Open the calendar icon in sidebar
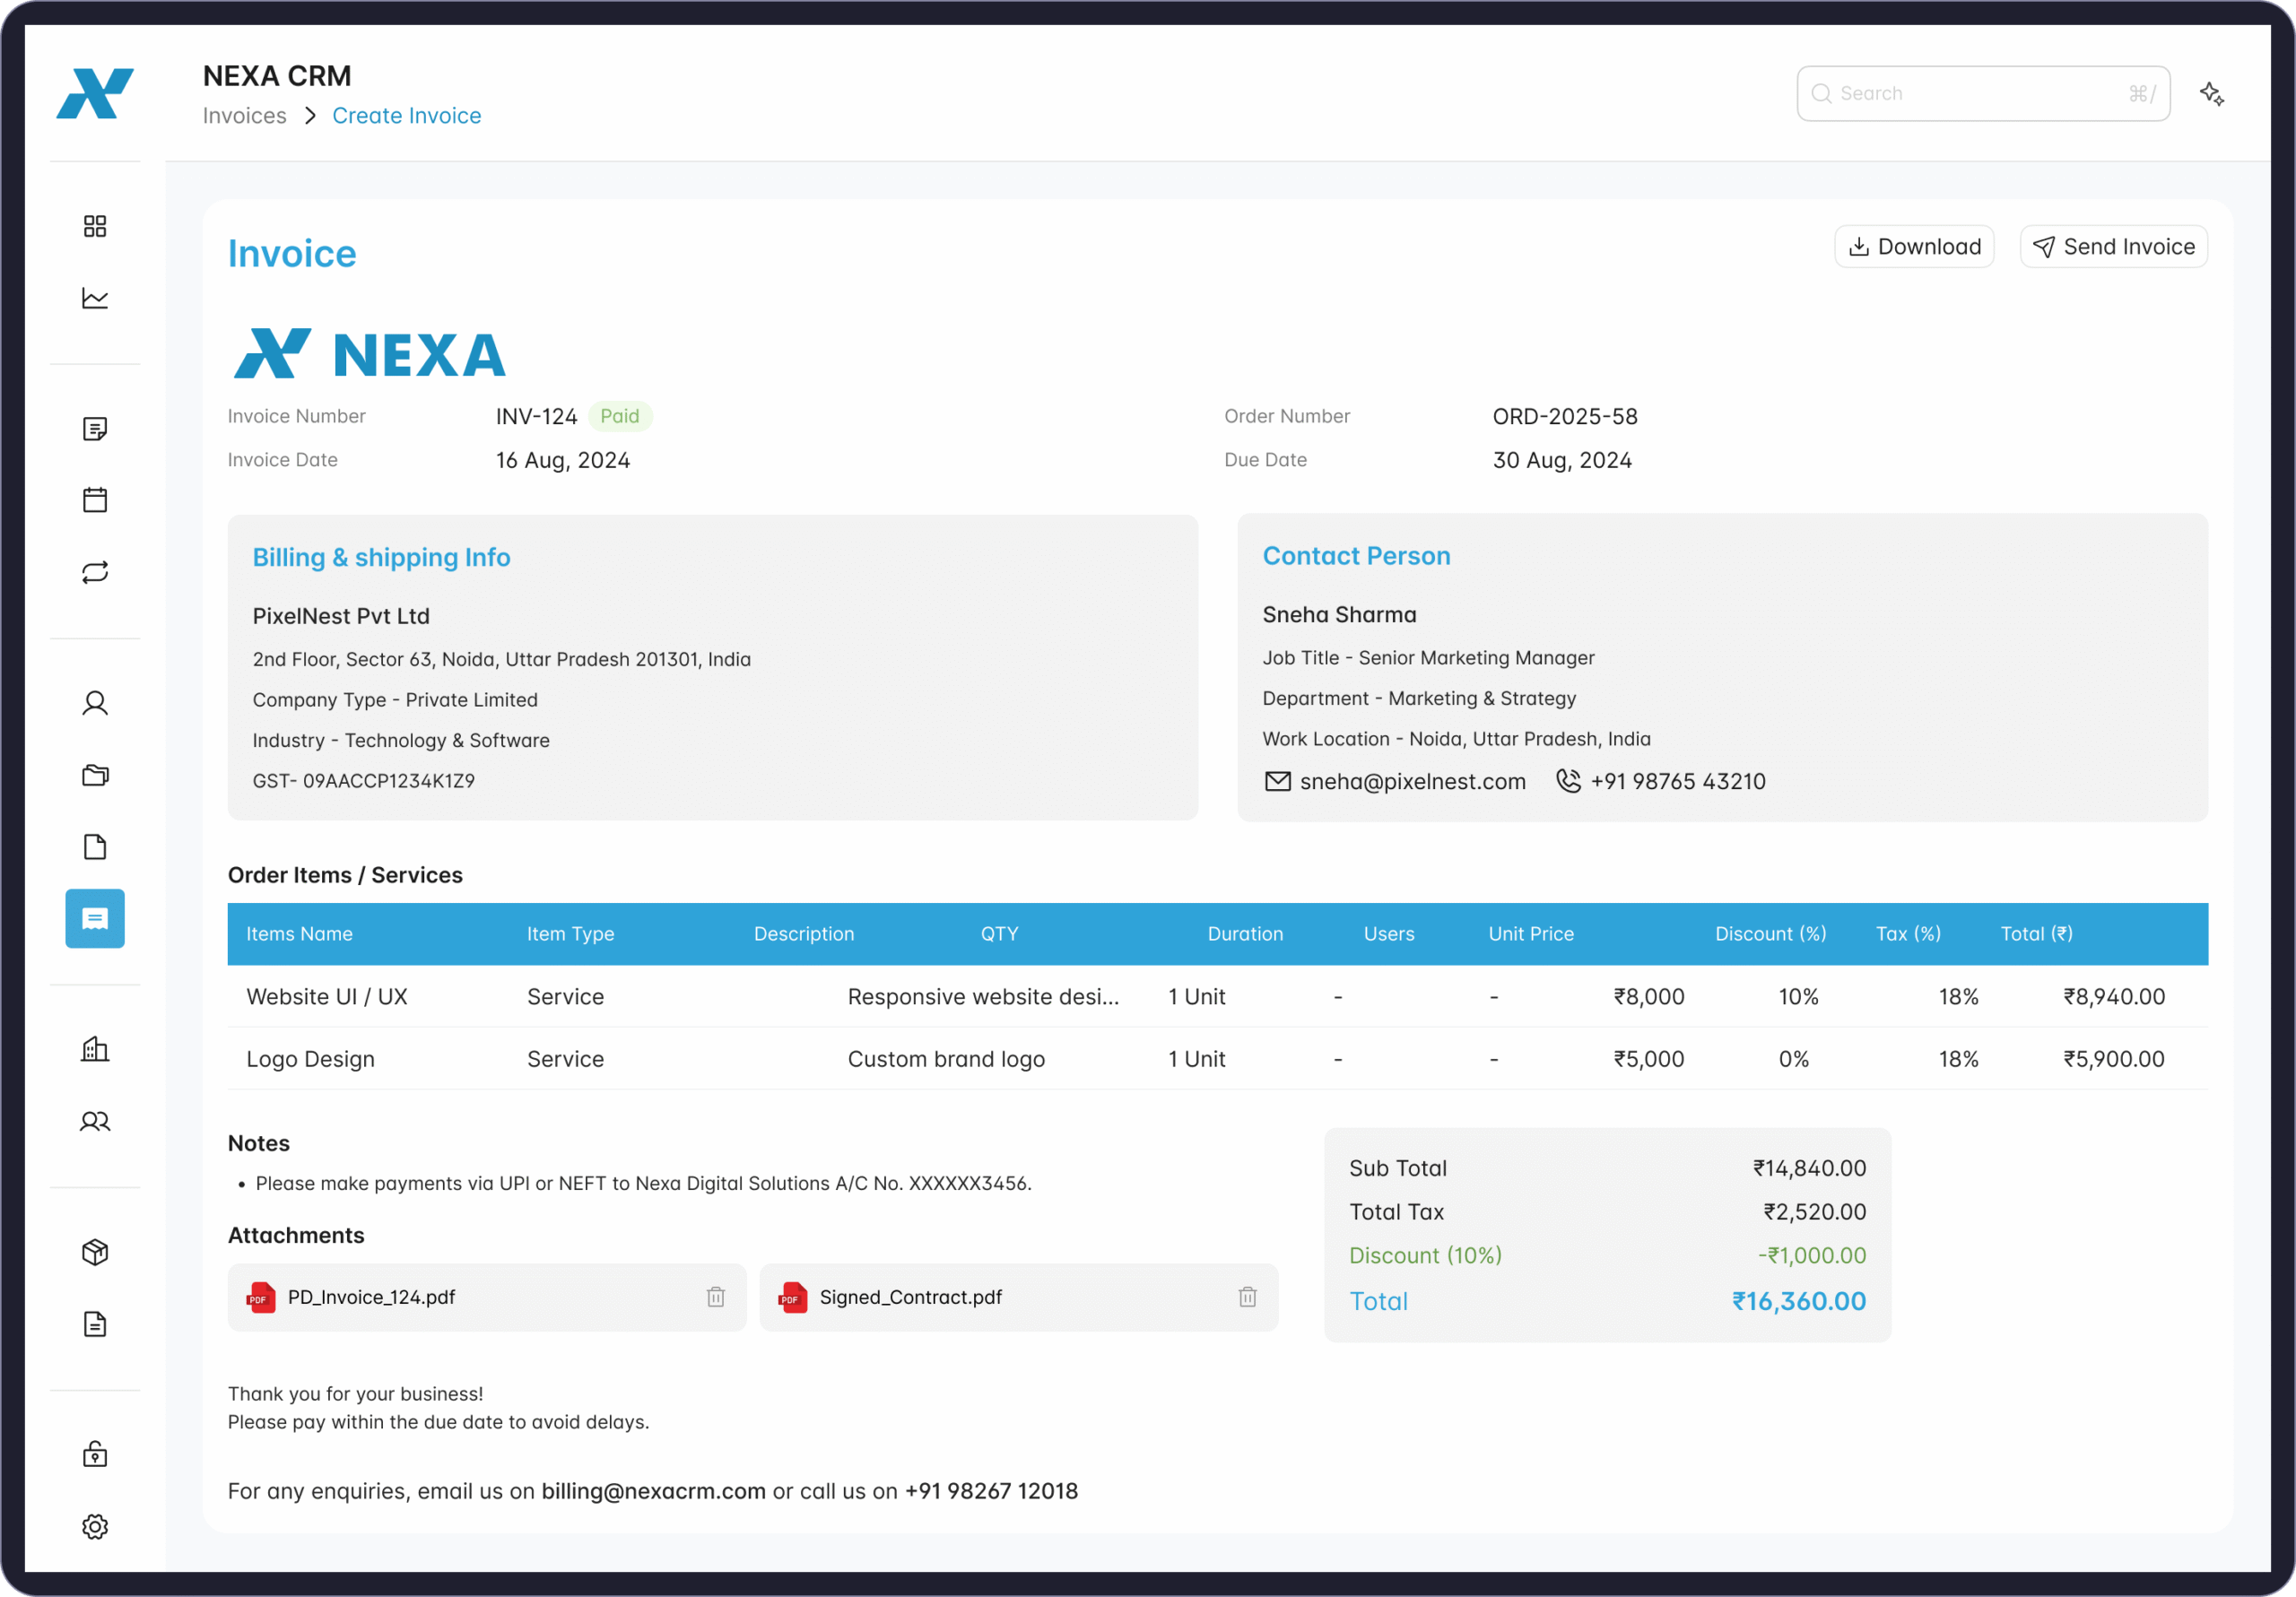The width and height of the screenshot is (2296, 1597). 95,499
